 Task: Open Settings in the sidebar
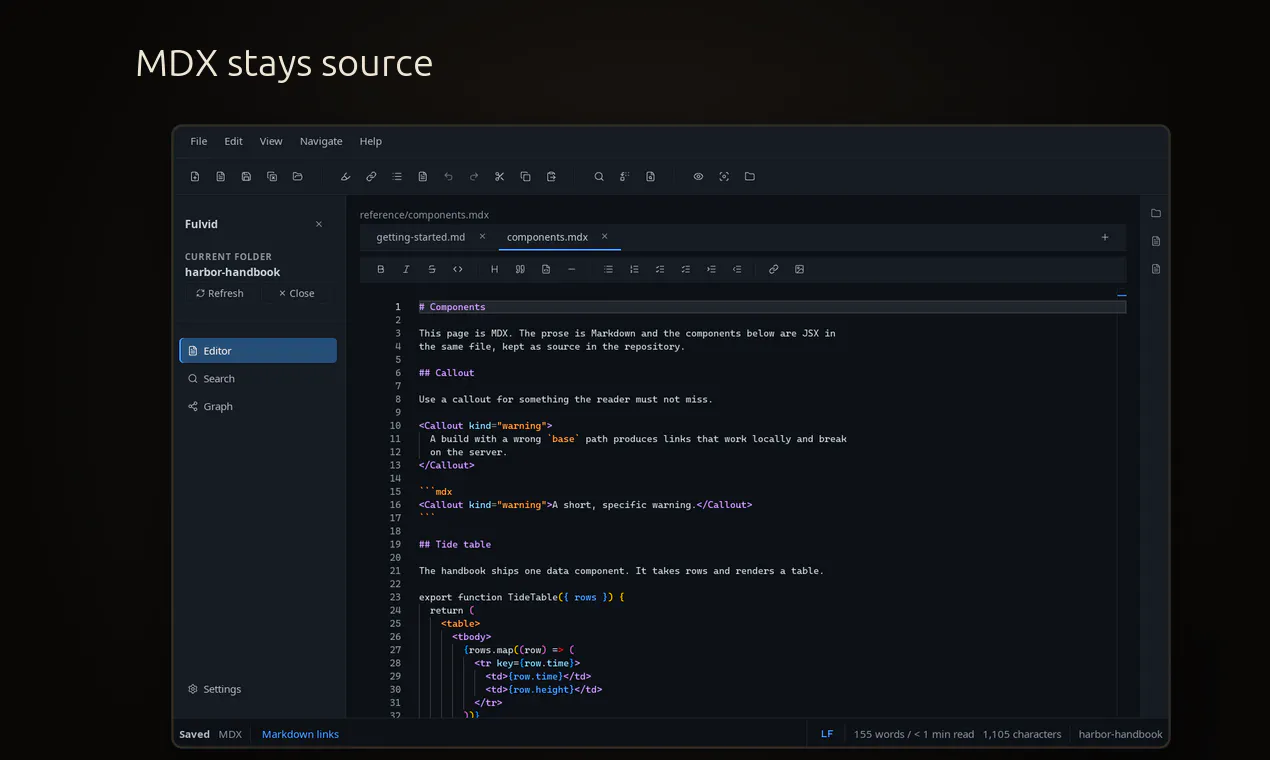click(258, 689)
